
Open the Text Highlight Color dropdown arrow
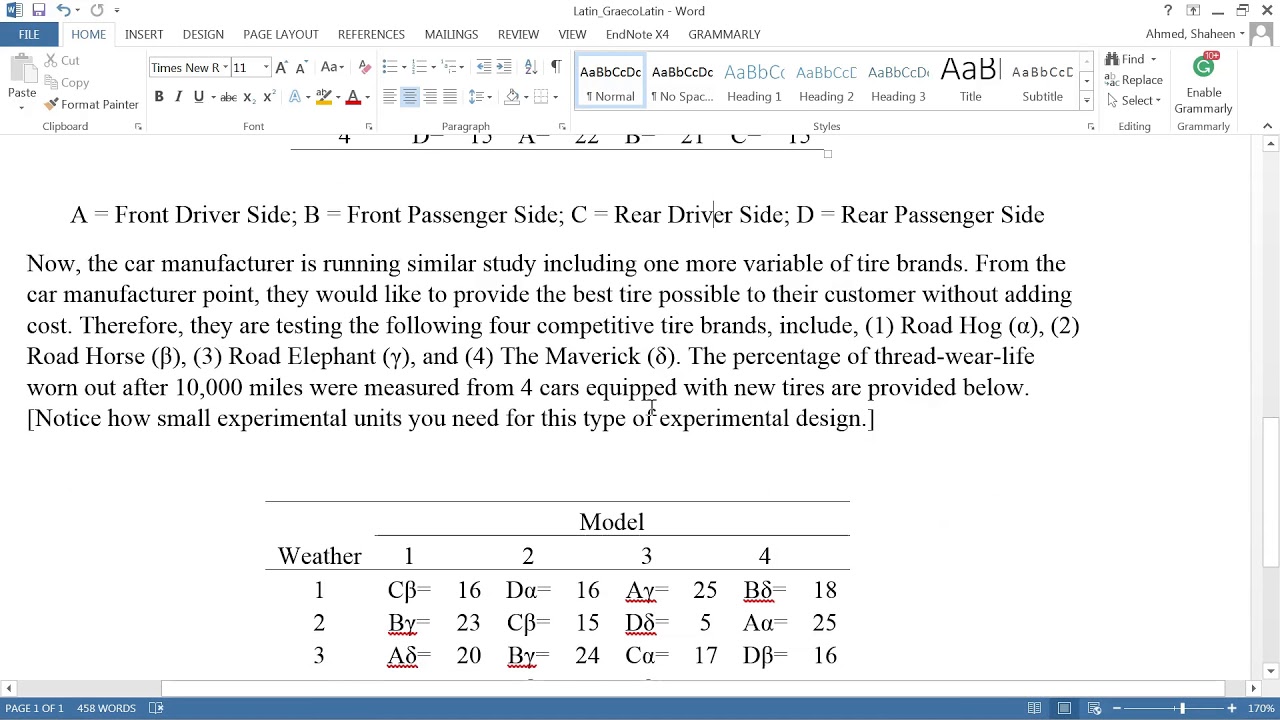tap(338, 97)
